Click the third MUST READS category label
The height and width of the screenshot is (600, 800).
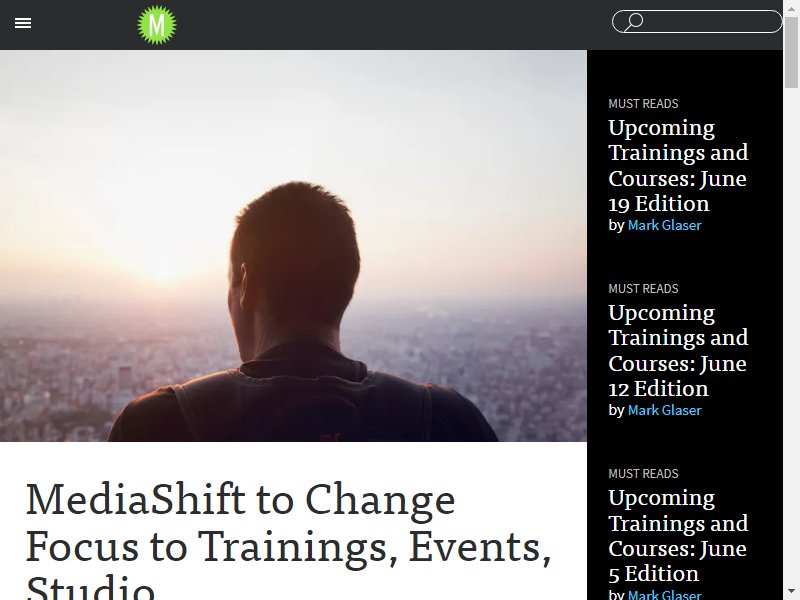pos(643,473)
